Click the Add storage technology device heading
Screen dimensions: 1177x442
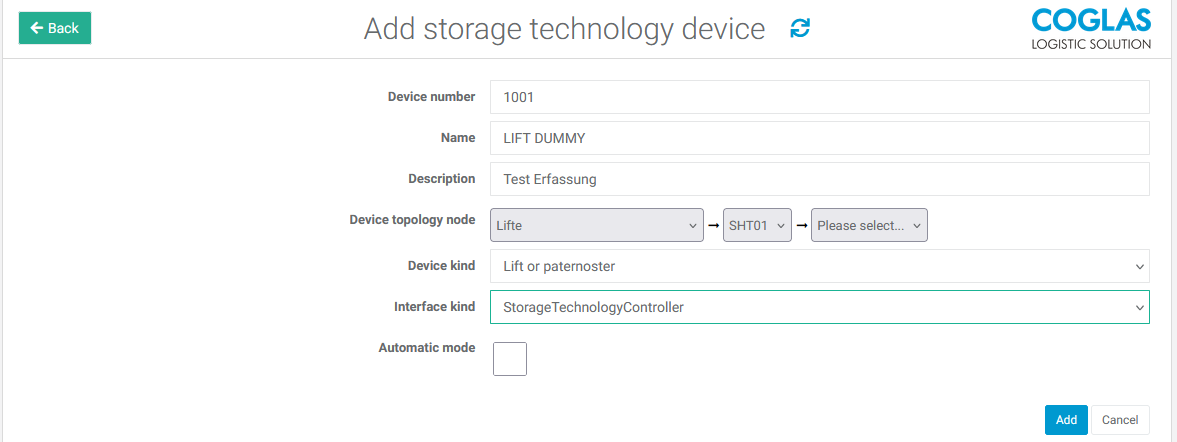coord(564,29)
